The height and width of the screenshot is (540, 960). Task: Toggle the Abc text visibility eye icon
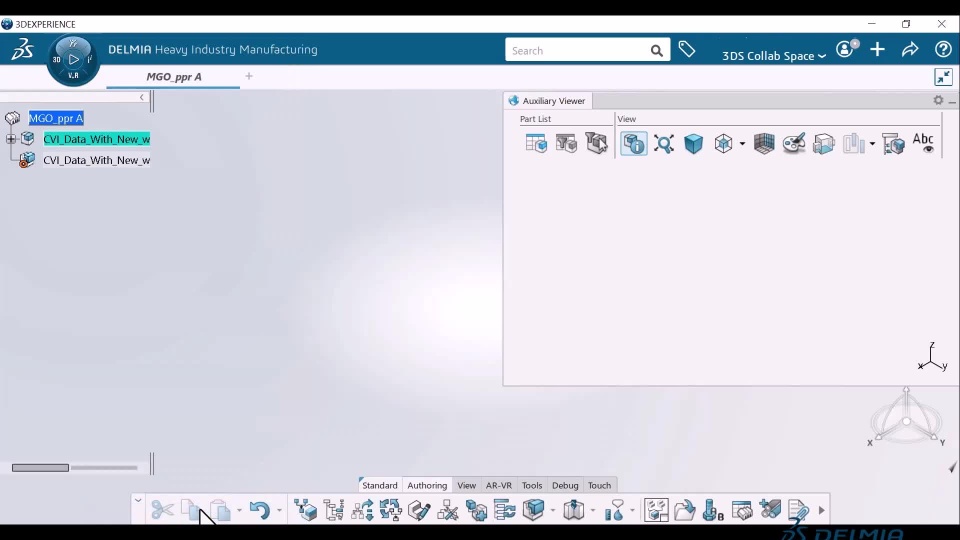point(923,143)
